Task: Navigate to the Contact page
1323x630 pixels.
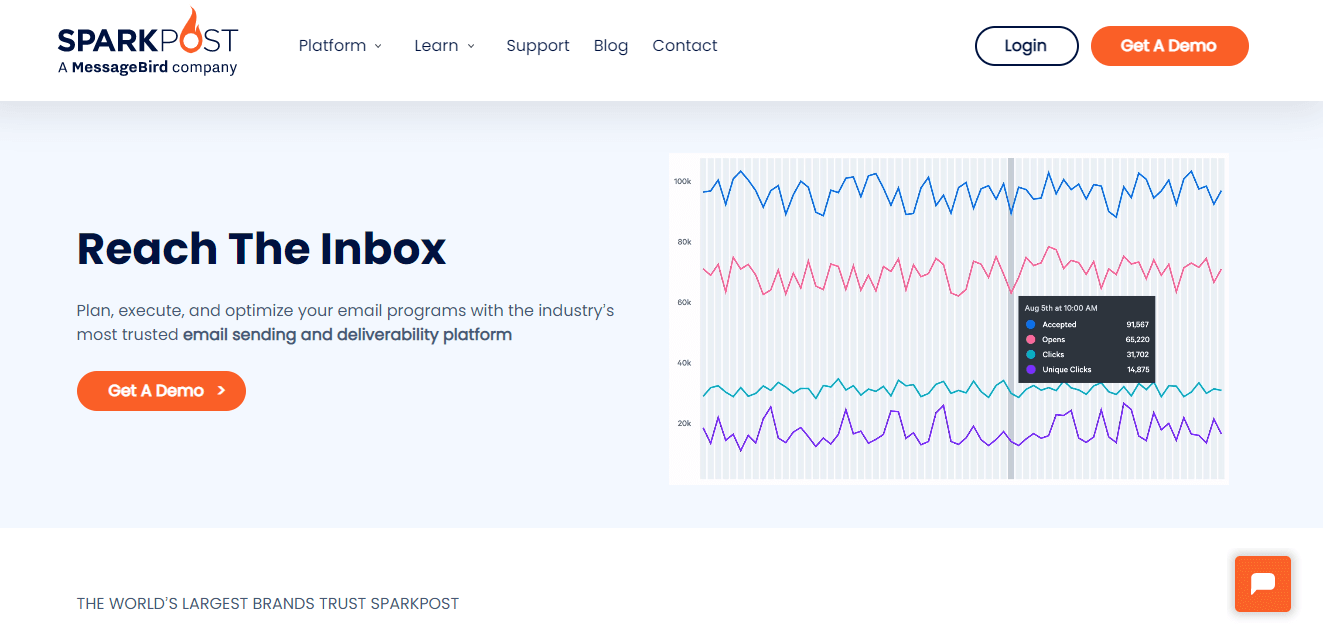Action: pos(685,46)
